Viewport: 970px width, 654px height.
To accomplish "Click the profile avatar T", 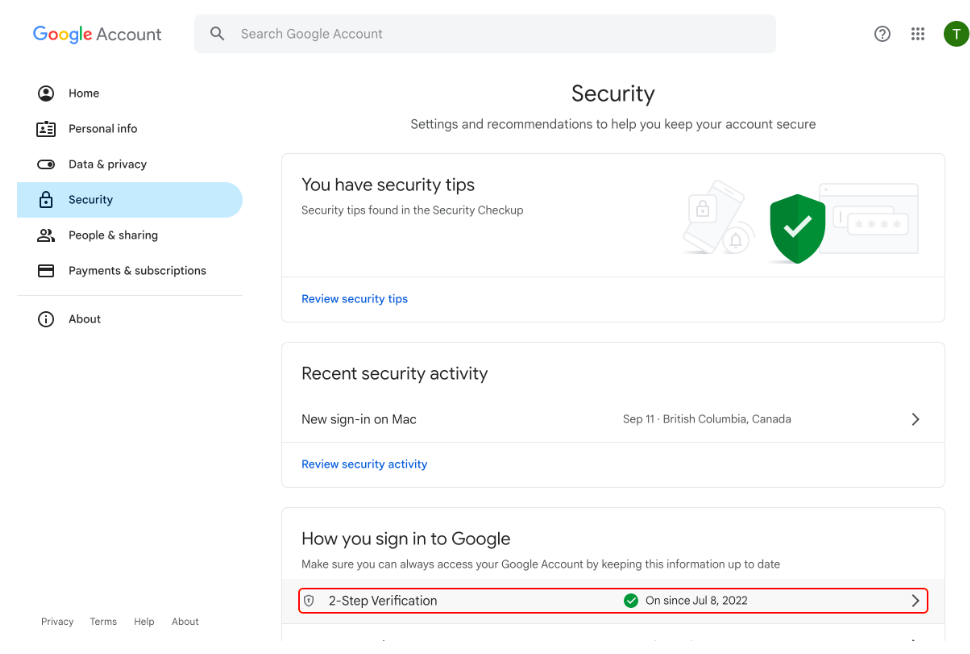I will 955,34.
